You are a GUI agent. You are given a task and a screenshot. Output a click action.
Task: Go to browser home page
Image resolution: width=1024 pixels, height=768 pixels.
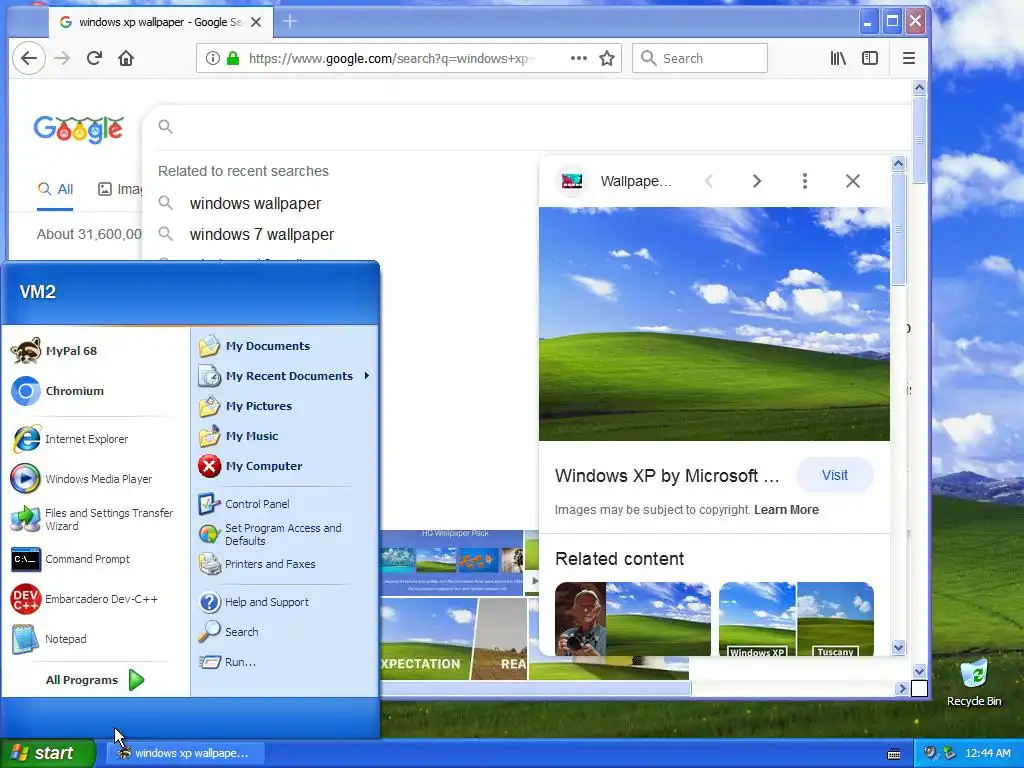[126, 58]
